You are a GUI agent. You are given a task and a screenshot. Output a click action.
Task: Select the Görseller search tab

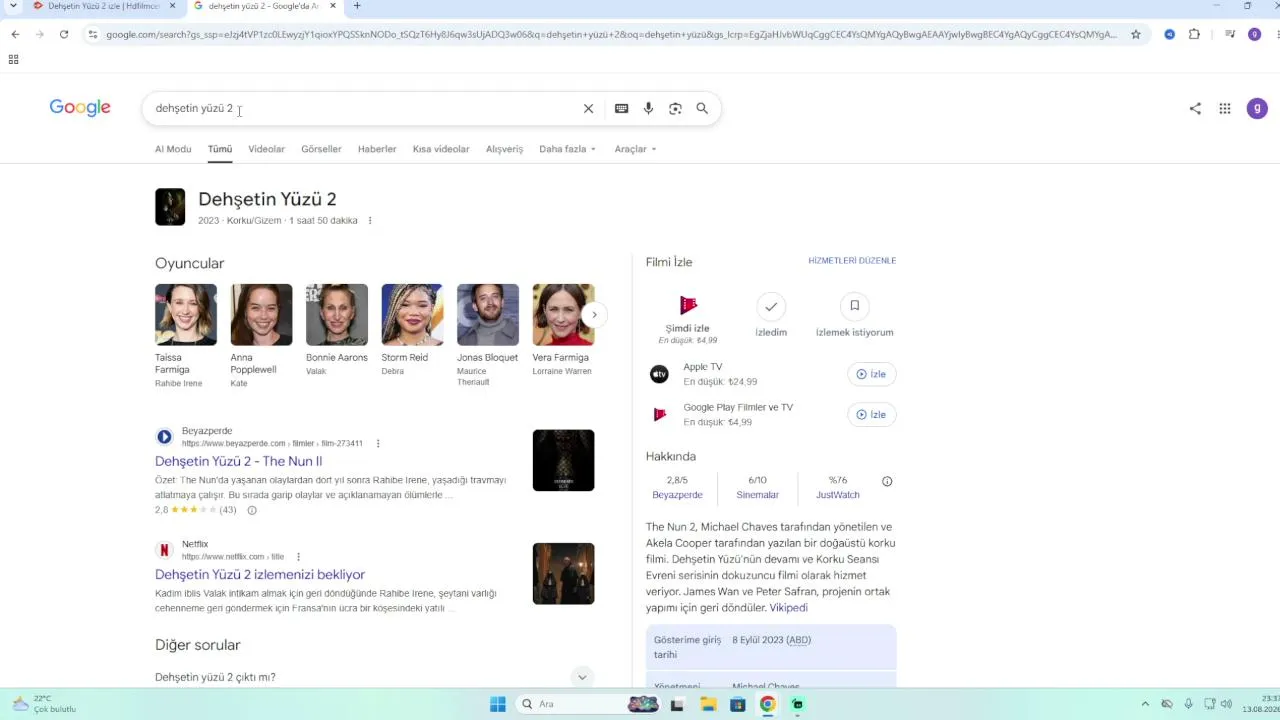pos(321,149)
